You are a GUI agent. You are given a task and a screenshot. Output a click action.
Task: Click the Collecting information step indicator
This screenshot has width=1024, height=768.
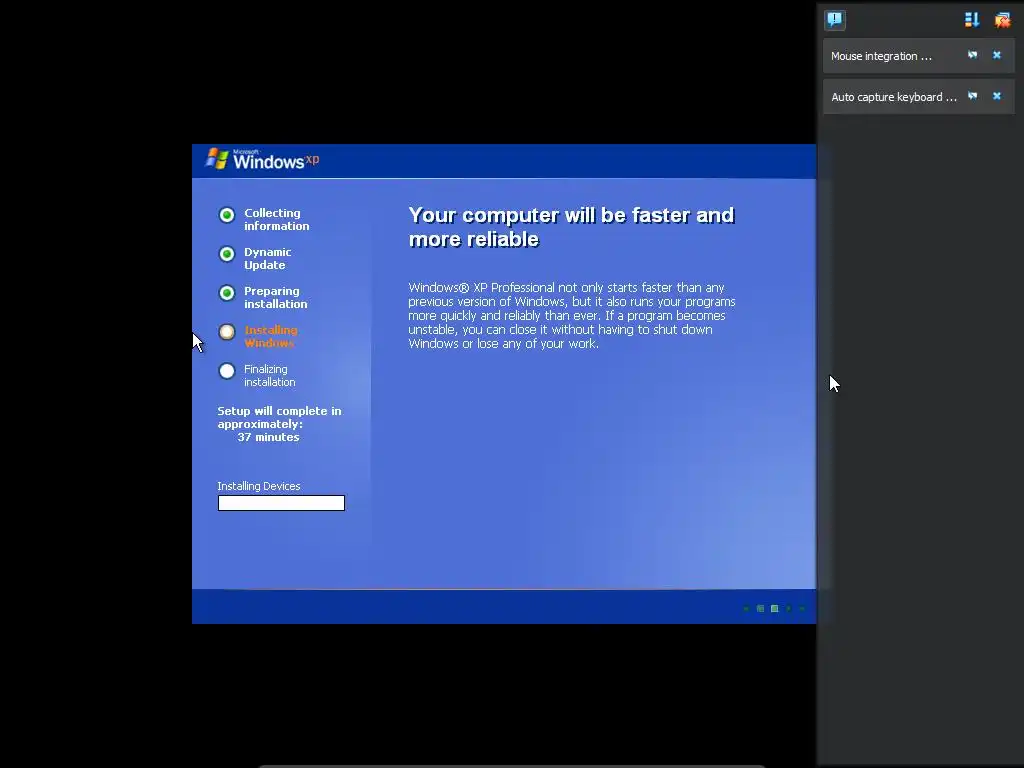coord(227,215)
